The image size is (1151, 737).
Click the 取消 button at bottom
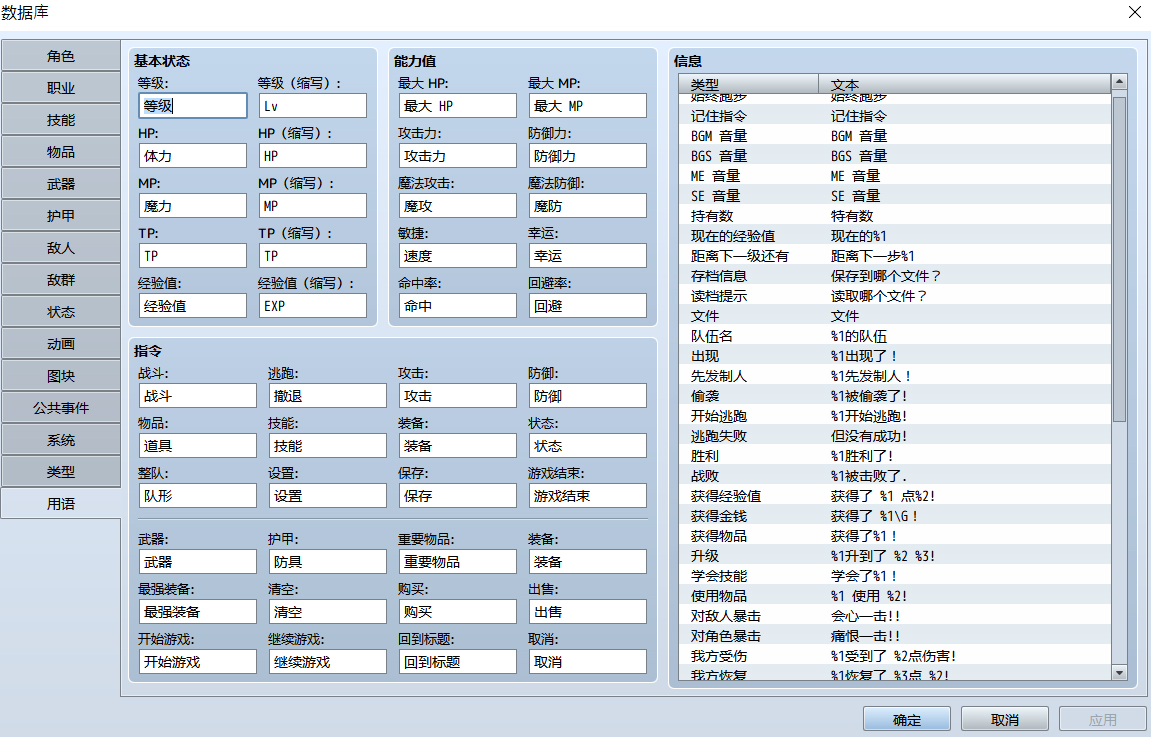(1005, 720)
